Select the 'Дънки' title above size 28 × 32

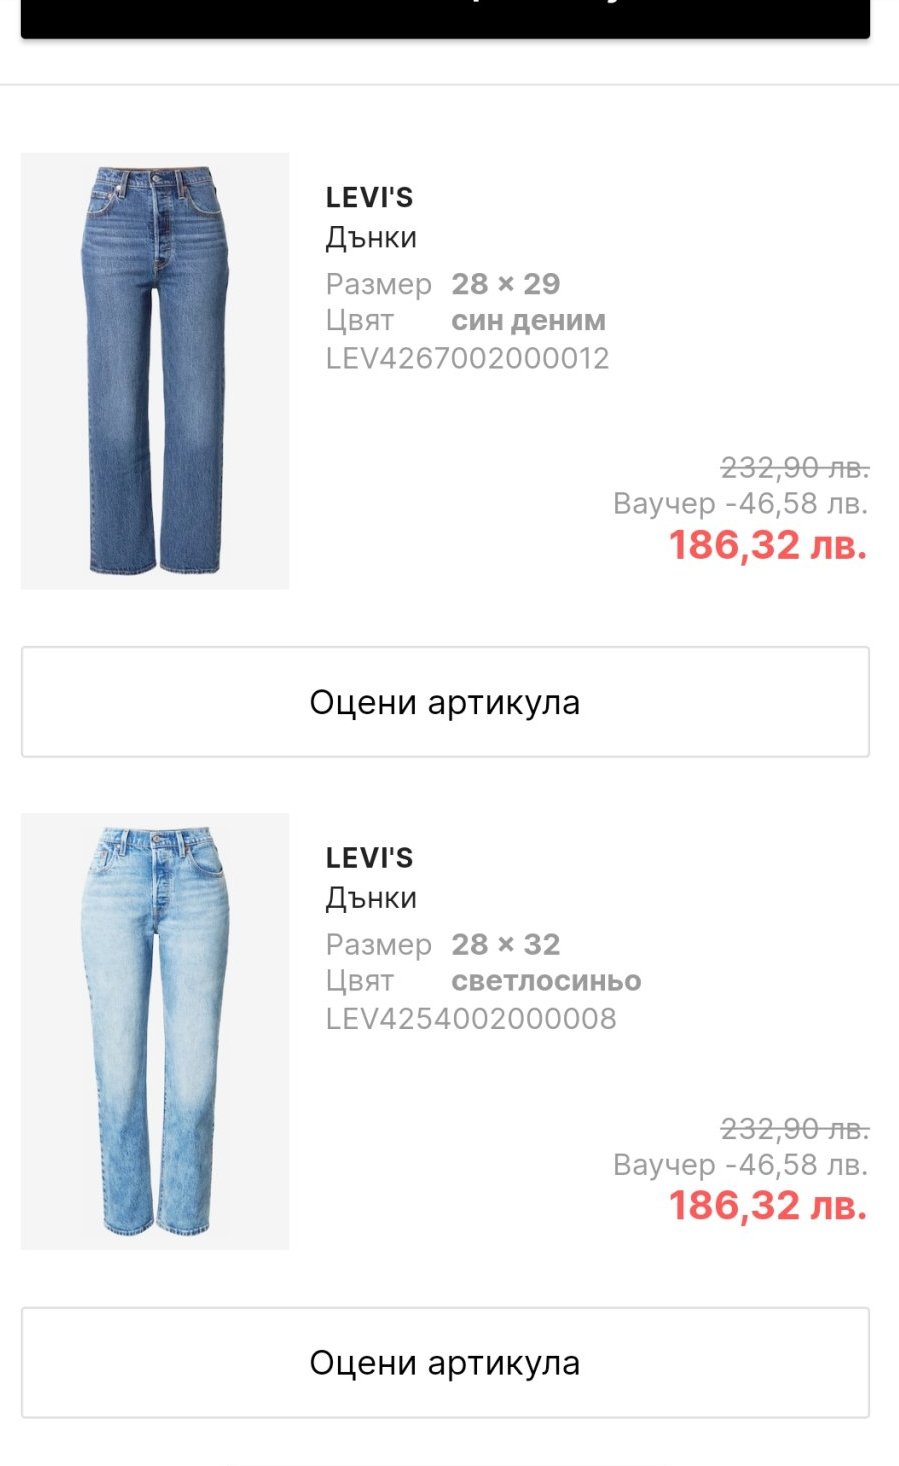[x=371, y=898]
